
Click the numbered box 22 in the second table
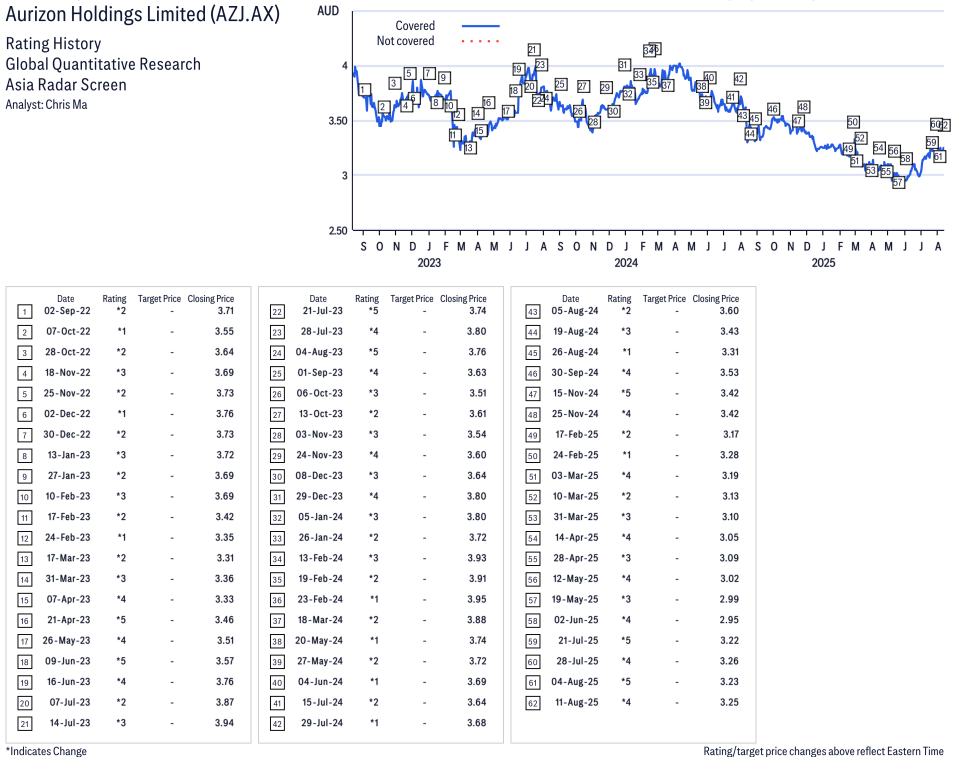point(277,312)
